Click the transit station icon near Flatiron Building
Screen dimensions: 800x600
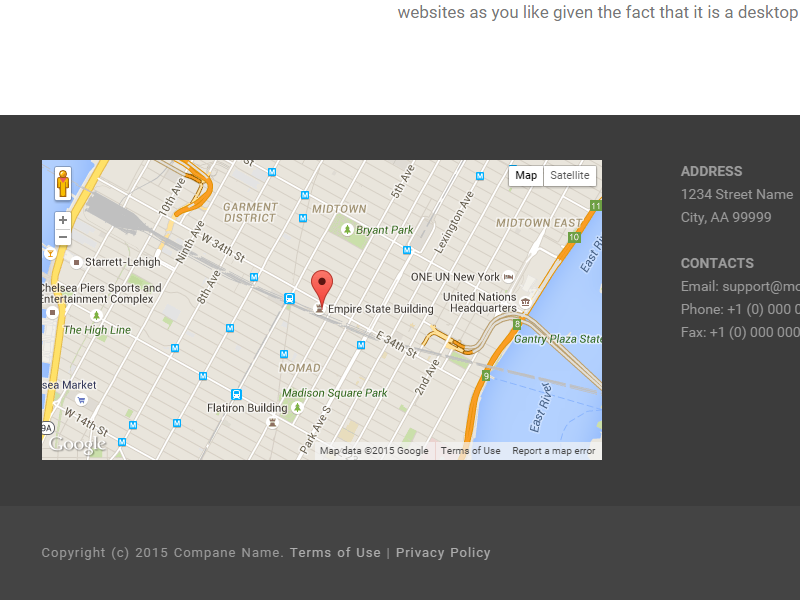click(x=236, y=394)
